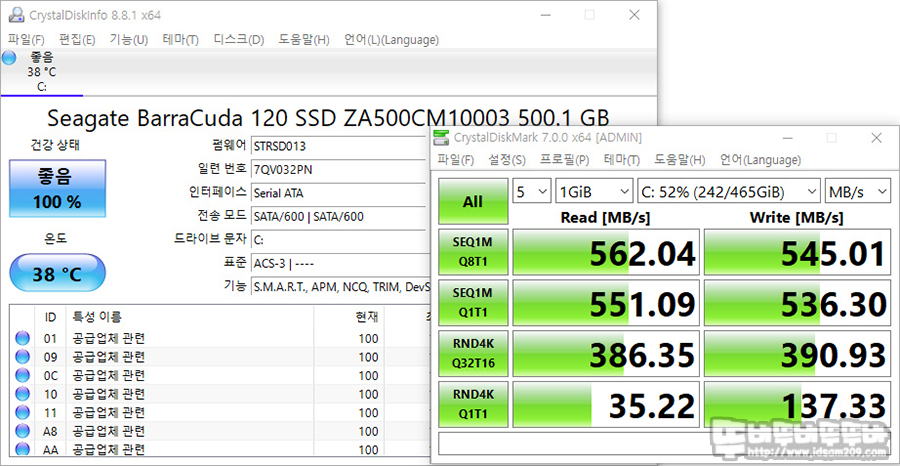Click the CrystalDiskInfo title bar icon
900x466 pixels.
coord(17,15)
